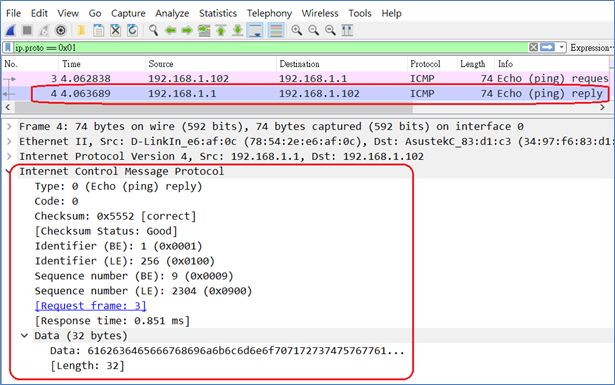Open the Edit menu
The image size is (615, 385).
[39, 13]
